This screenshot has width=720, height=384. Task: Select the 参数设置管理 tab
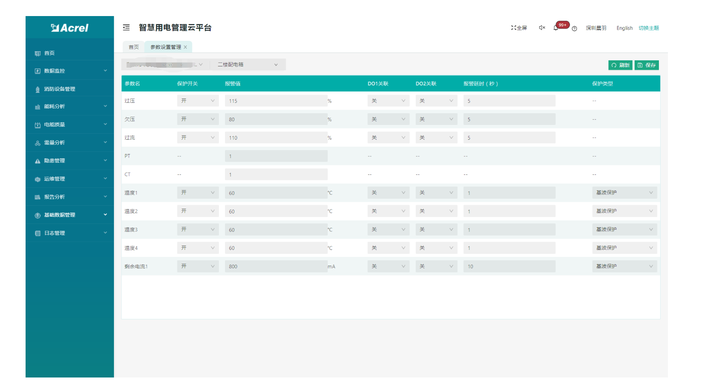[x=166, y=47]
